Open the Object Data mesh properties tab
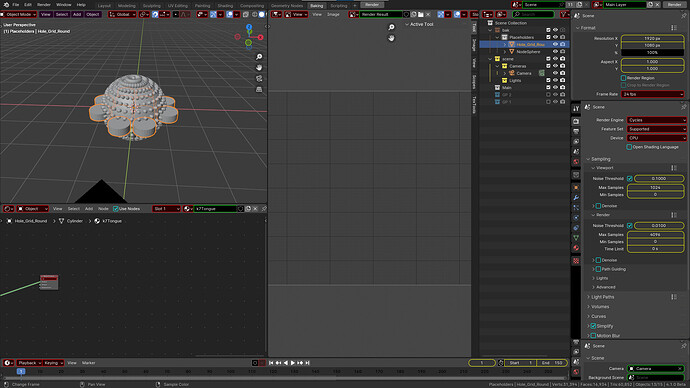The width and height of the screenshot is (690, 388). point(576,238)
